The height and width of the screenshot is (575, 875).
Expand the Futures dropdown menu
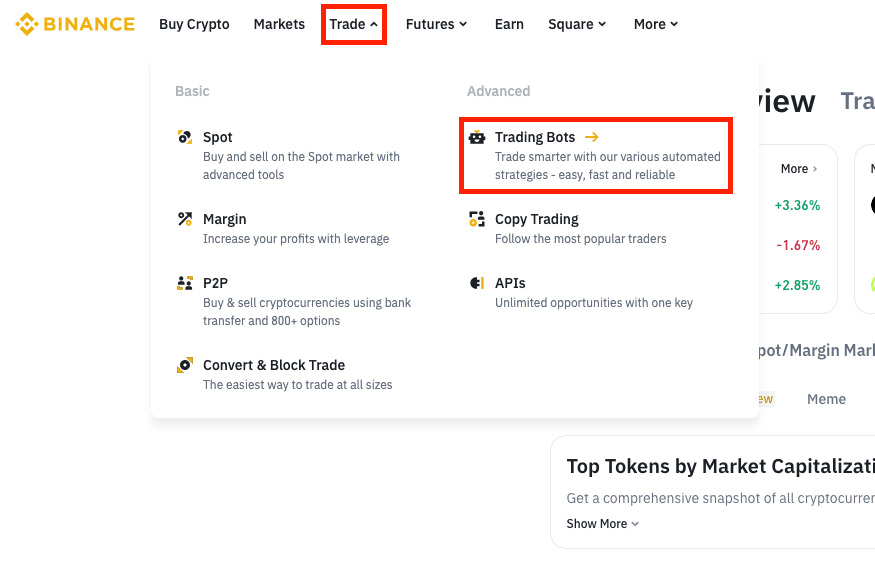pos(436,24)
